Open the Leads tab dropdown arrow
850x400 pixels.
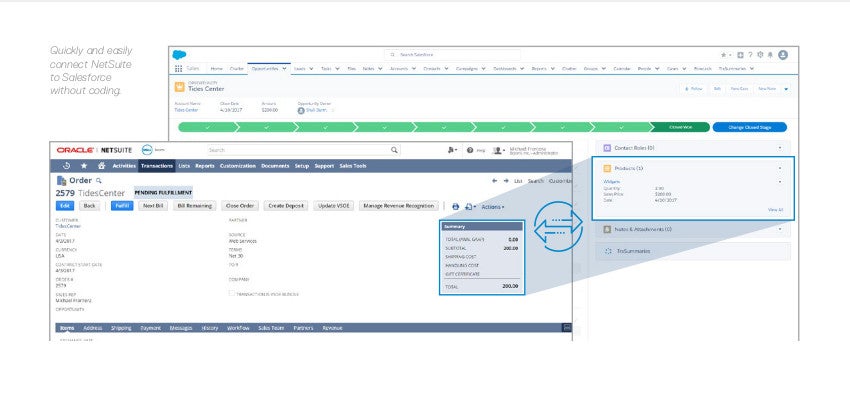pyautogui.click(x=312, y=69)
